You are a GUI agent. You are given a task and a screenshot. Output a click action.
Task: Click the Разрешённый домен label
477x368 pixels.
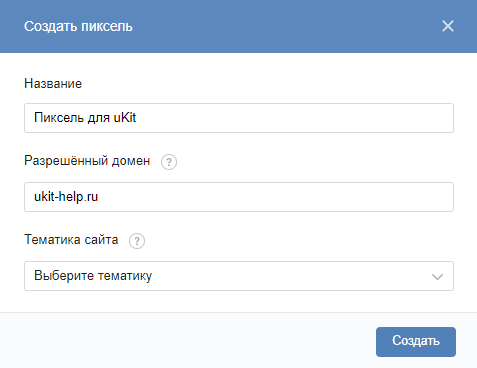pos(87,161)
